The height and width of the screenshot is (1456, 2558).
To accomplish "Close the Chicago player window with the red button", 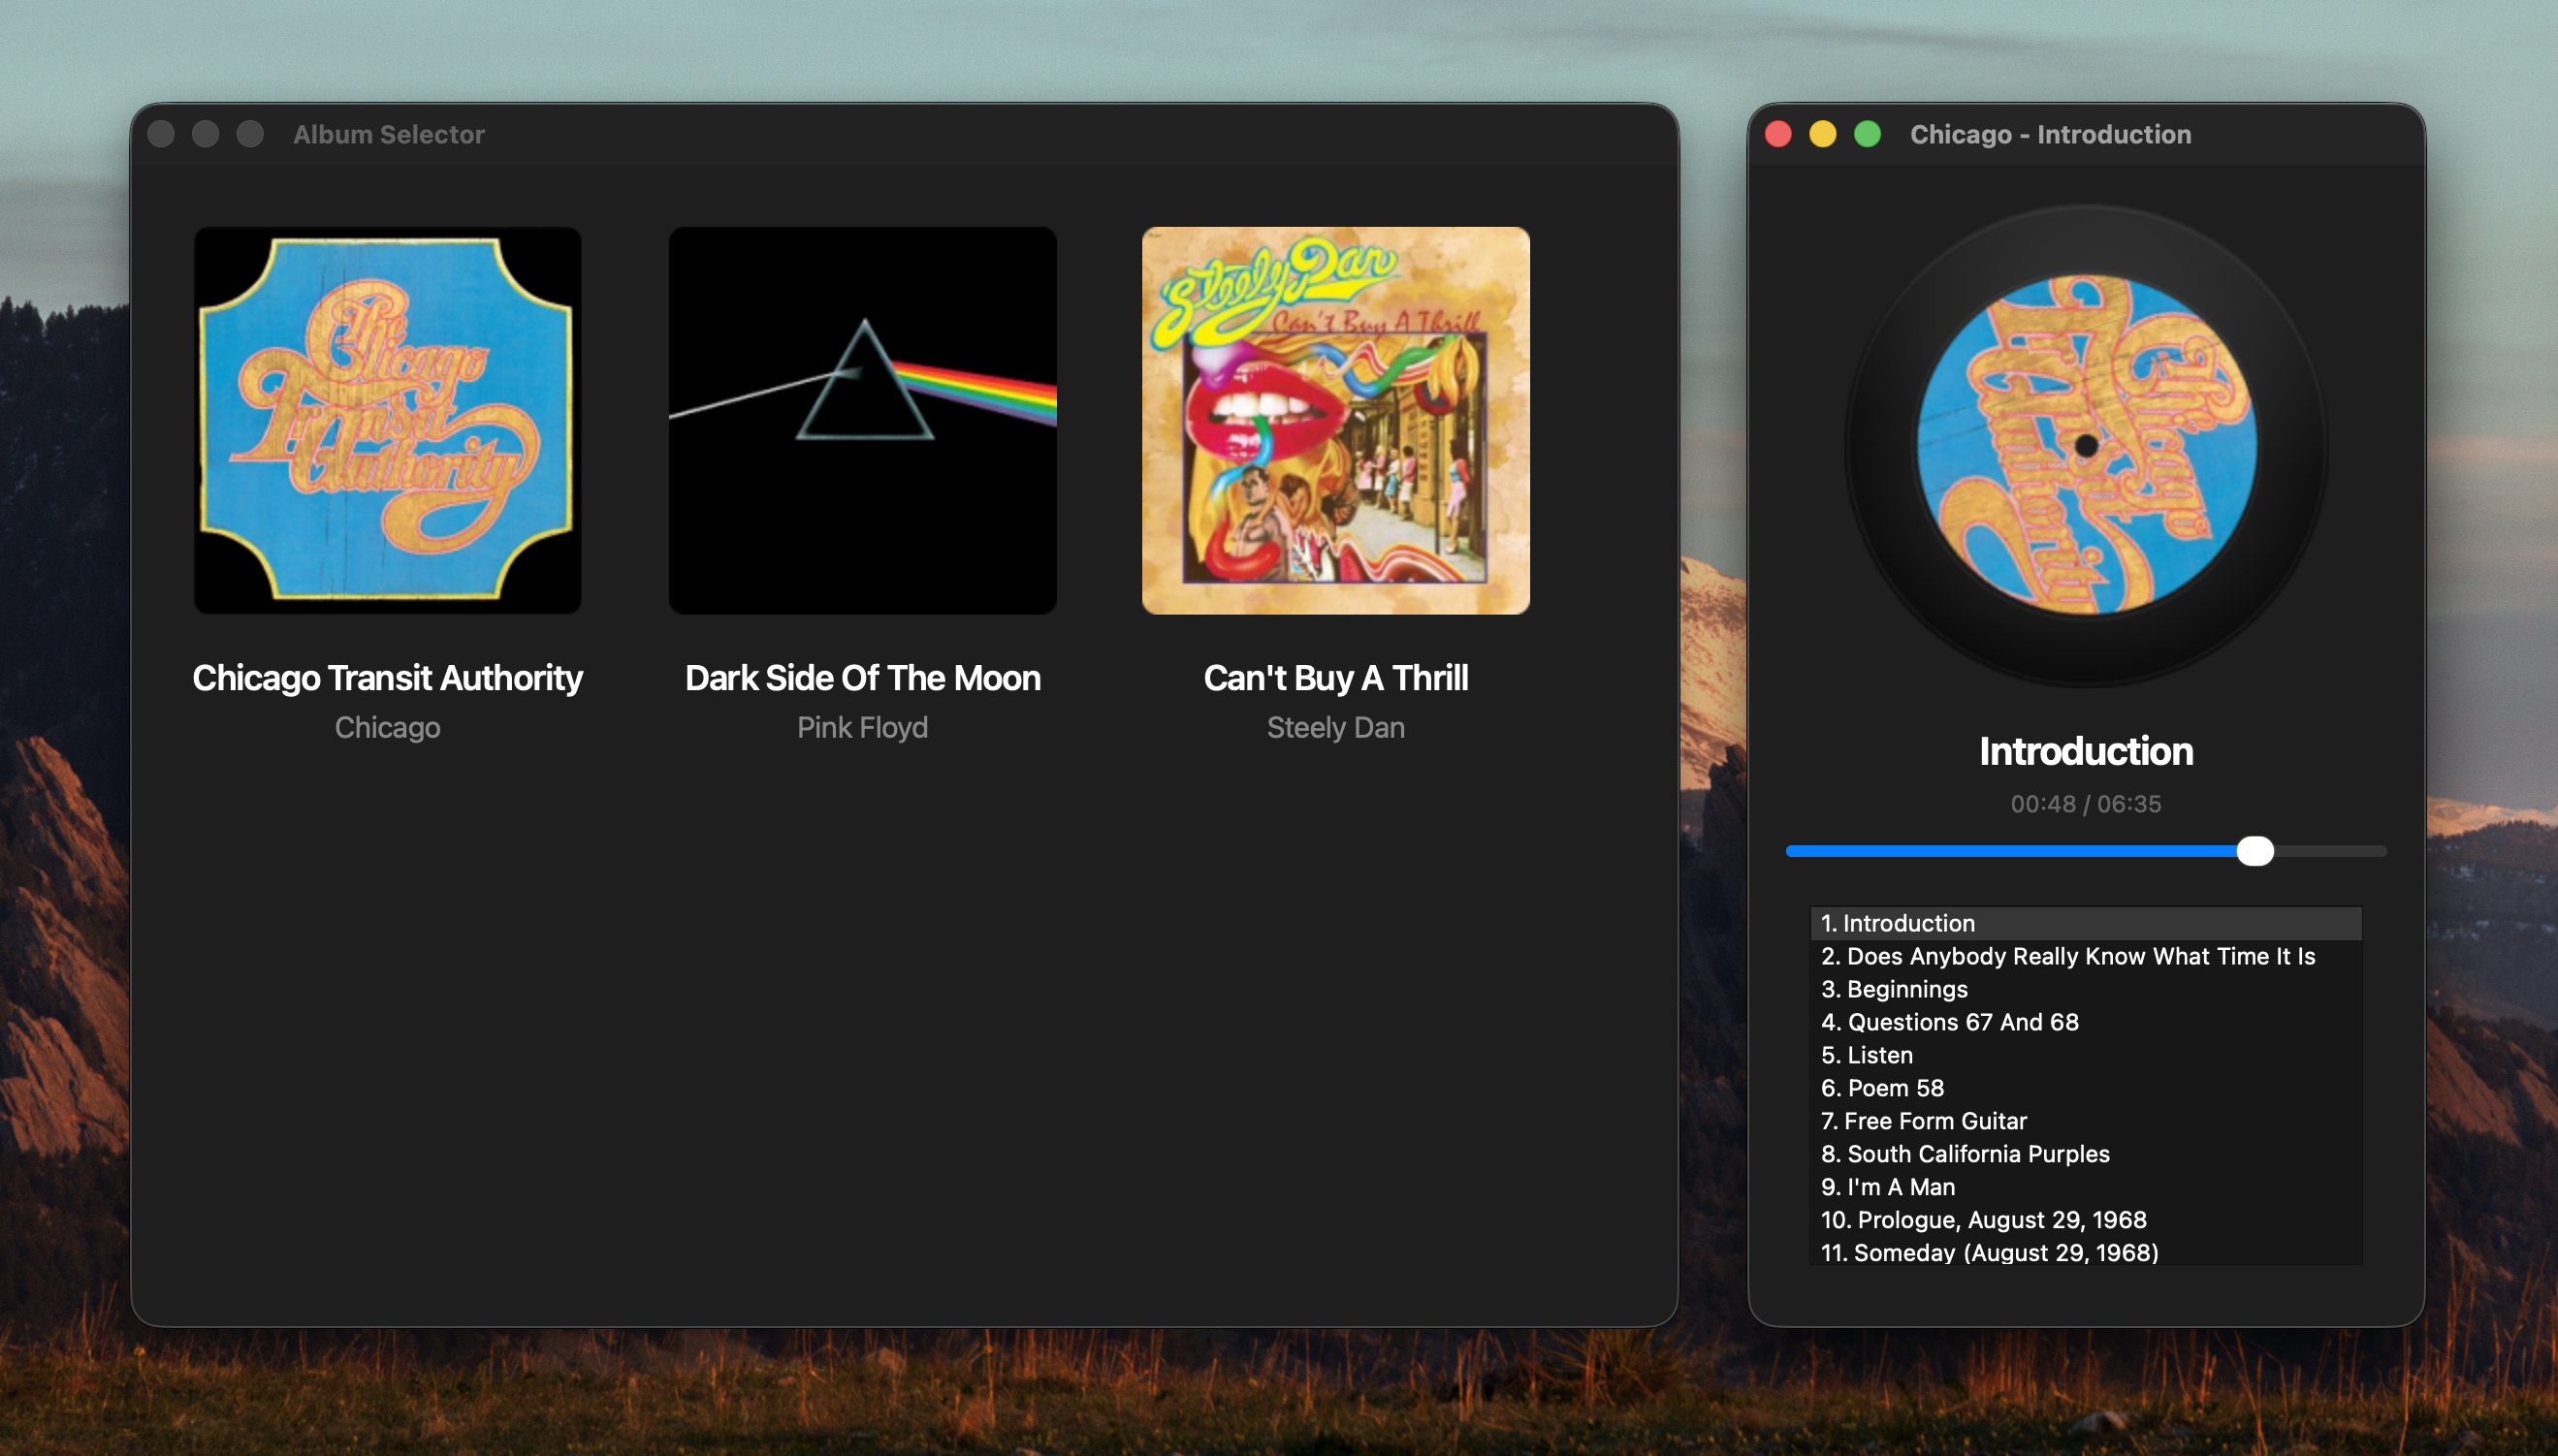I will click(1778, 134).
